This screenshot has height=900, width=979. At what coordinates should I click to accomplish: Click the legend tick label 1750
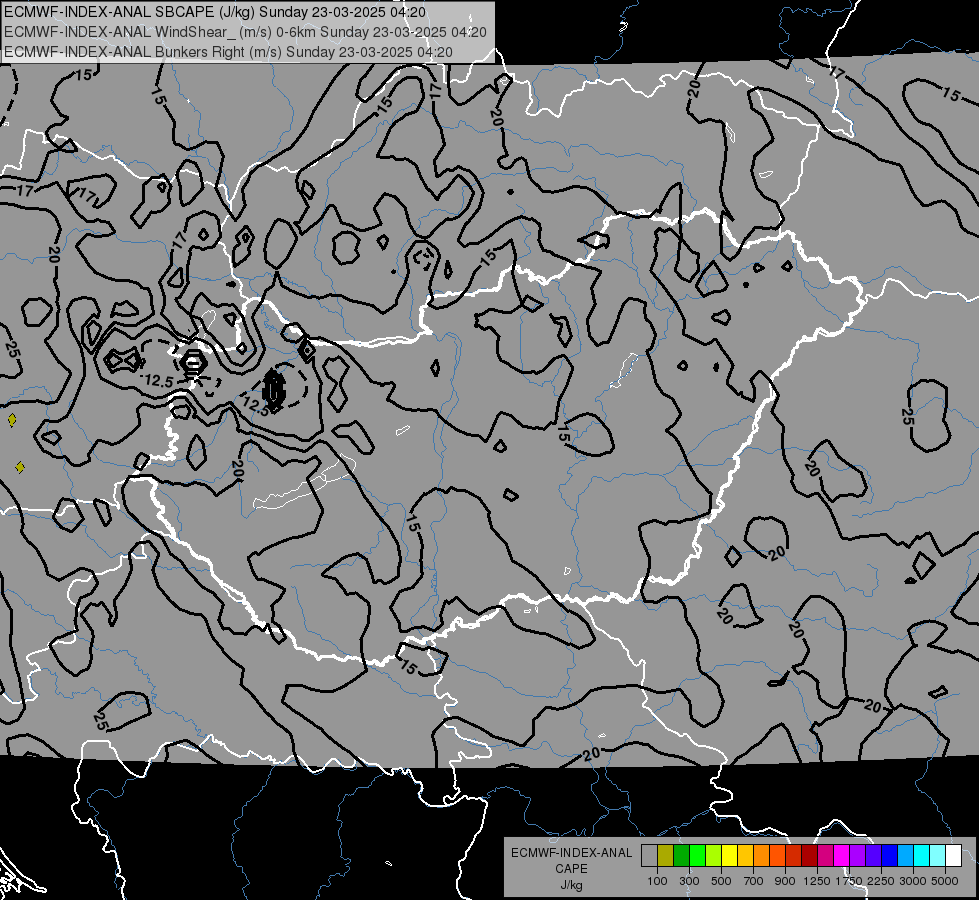pyautogui.click(x=849, y=881)
